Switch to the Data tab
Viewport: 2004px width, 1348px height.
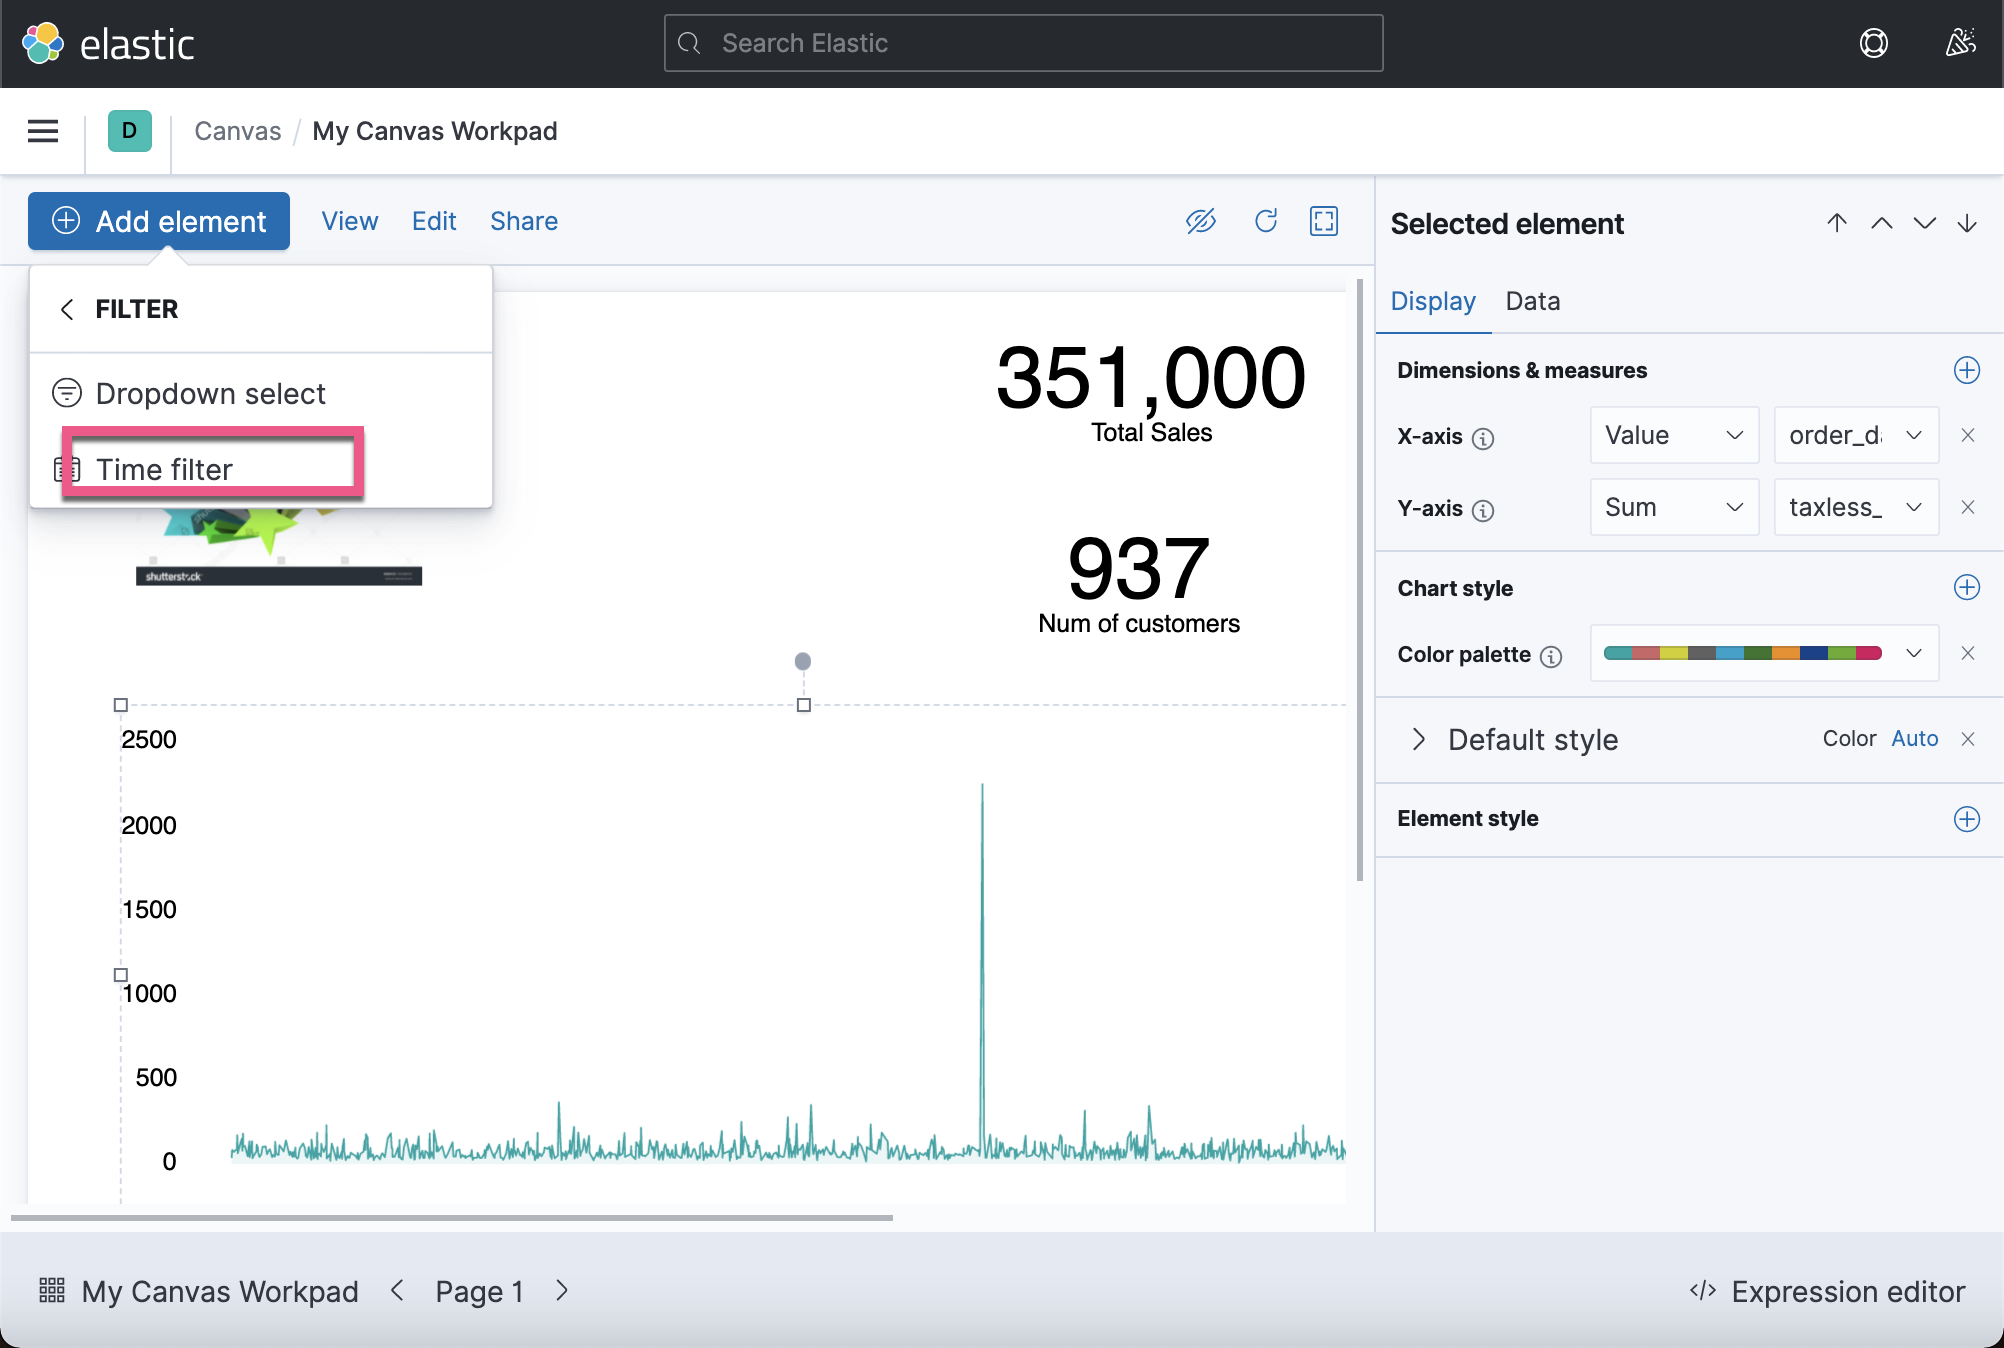tap(1532, 301)
